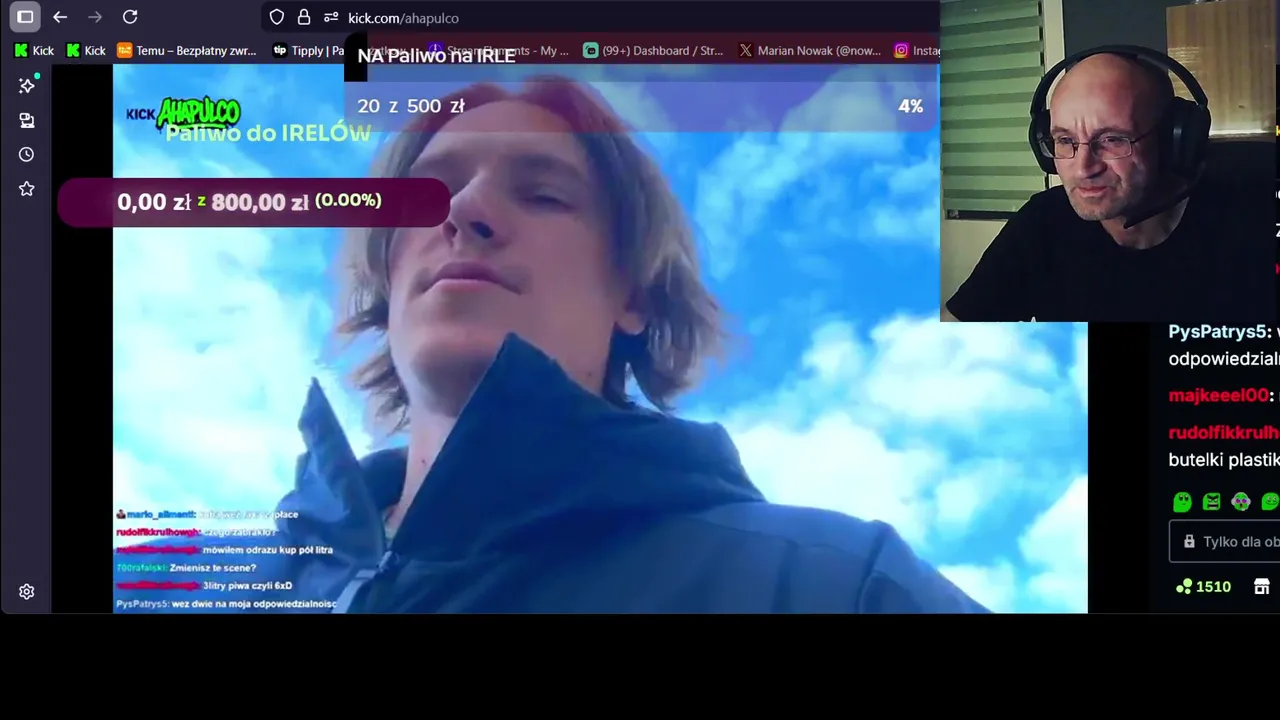The image size is (1280, 720).
Task: Click the webcam overlay of streamer
Action: point(1110,160)
